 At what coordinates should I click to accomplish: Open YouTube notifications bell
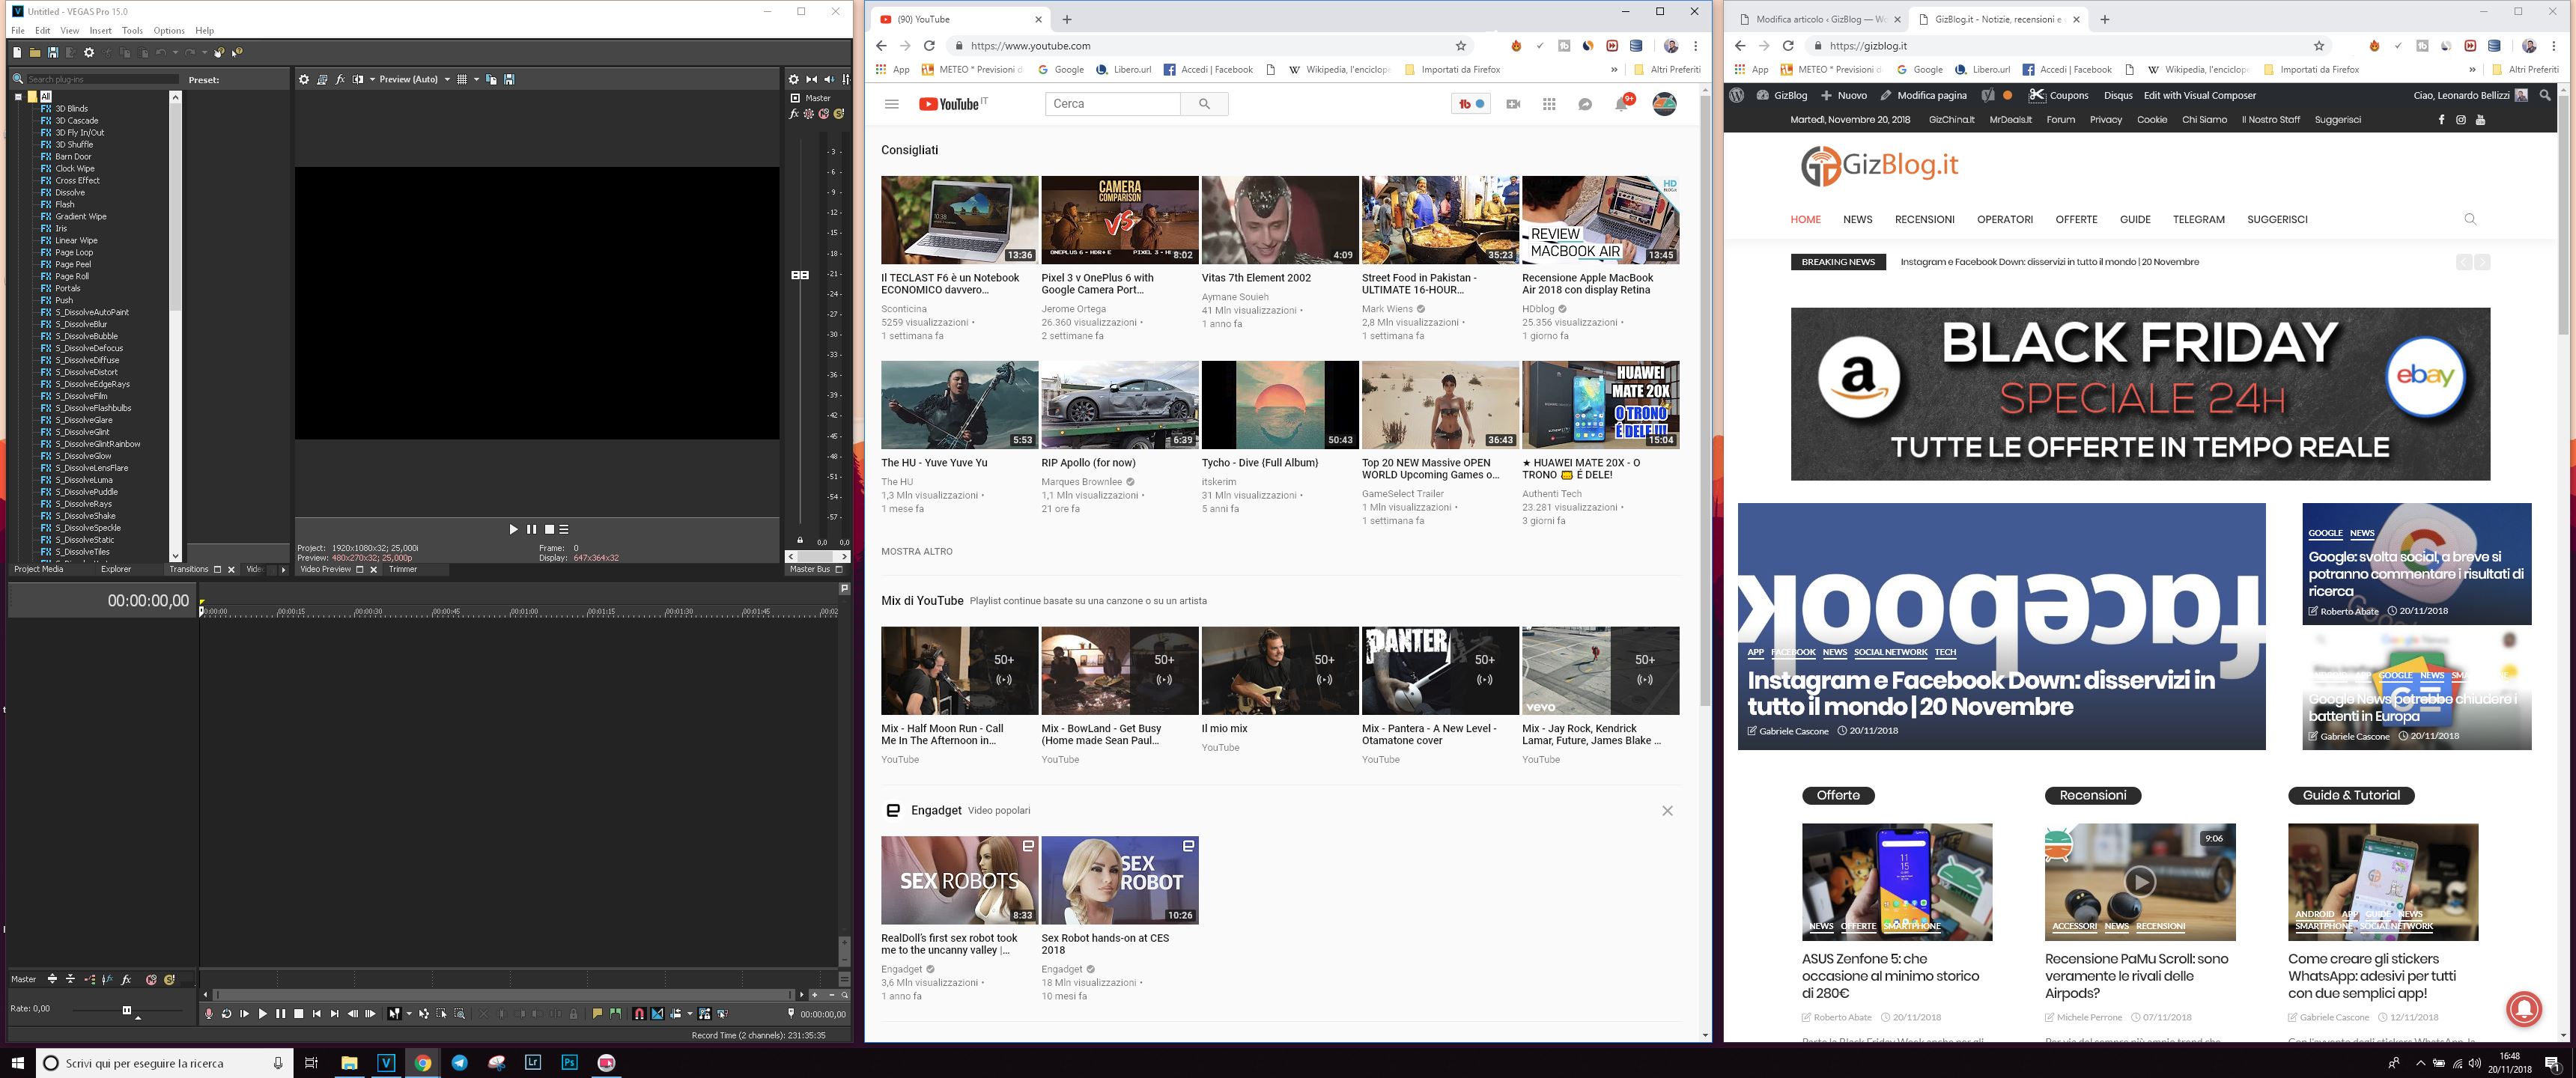click(1621, 104)
